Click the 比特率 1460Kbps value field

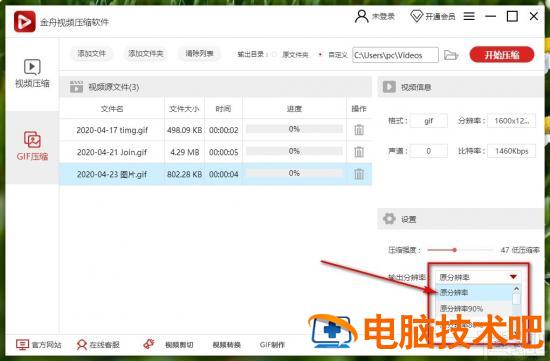[x=511, y=151]
